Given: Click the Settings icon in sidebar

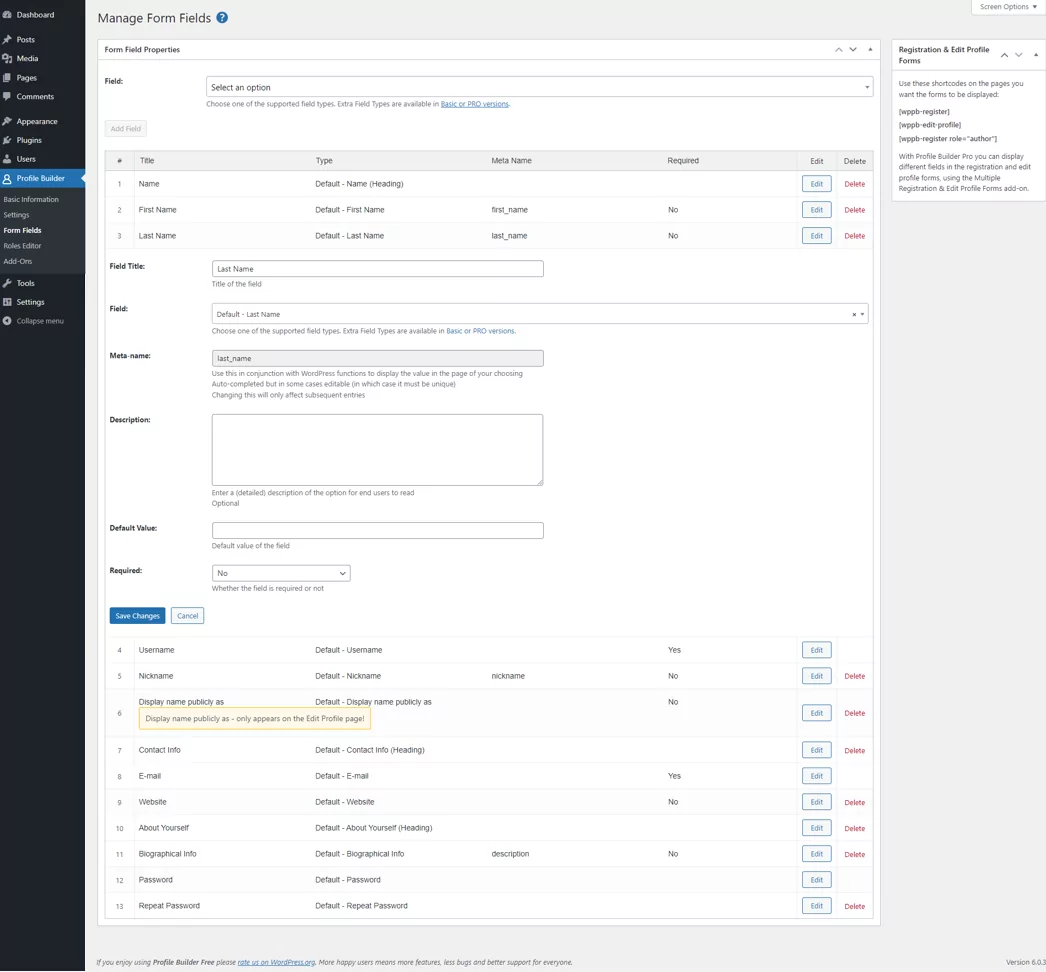Looking at the screenshot, I should pyautogui.click(x=7, y=302).
